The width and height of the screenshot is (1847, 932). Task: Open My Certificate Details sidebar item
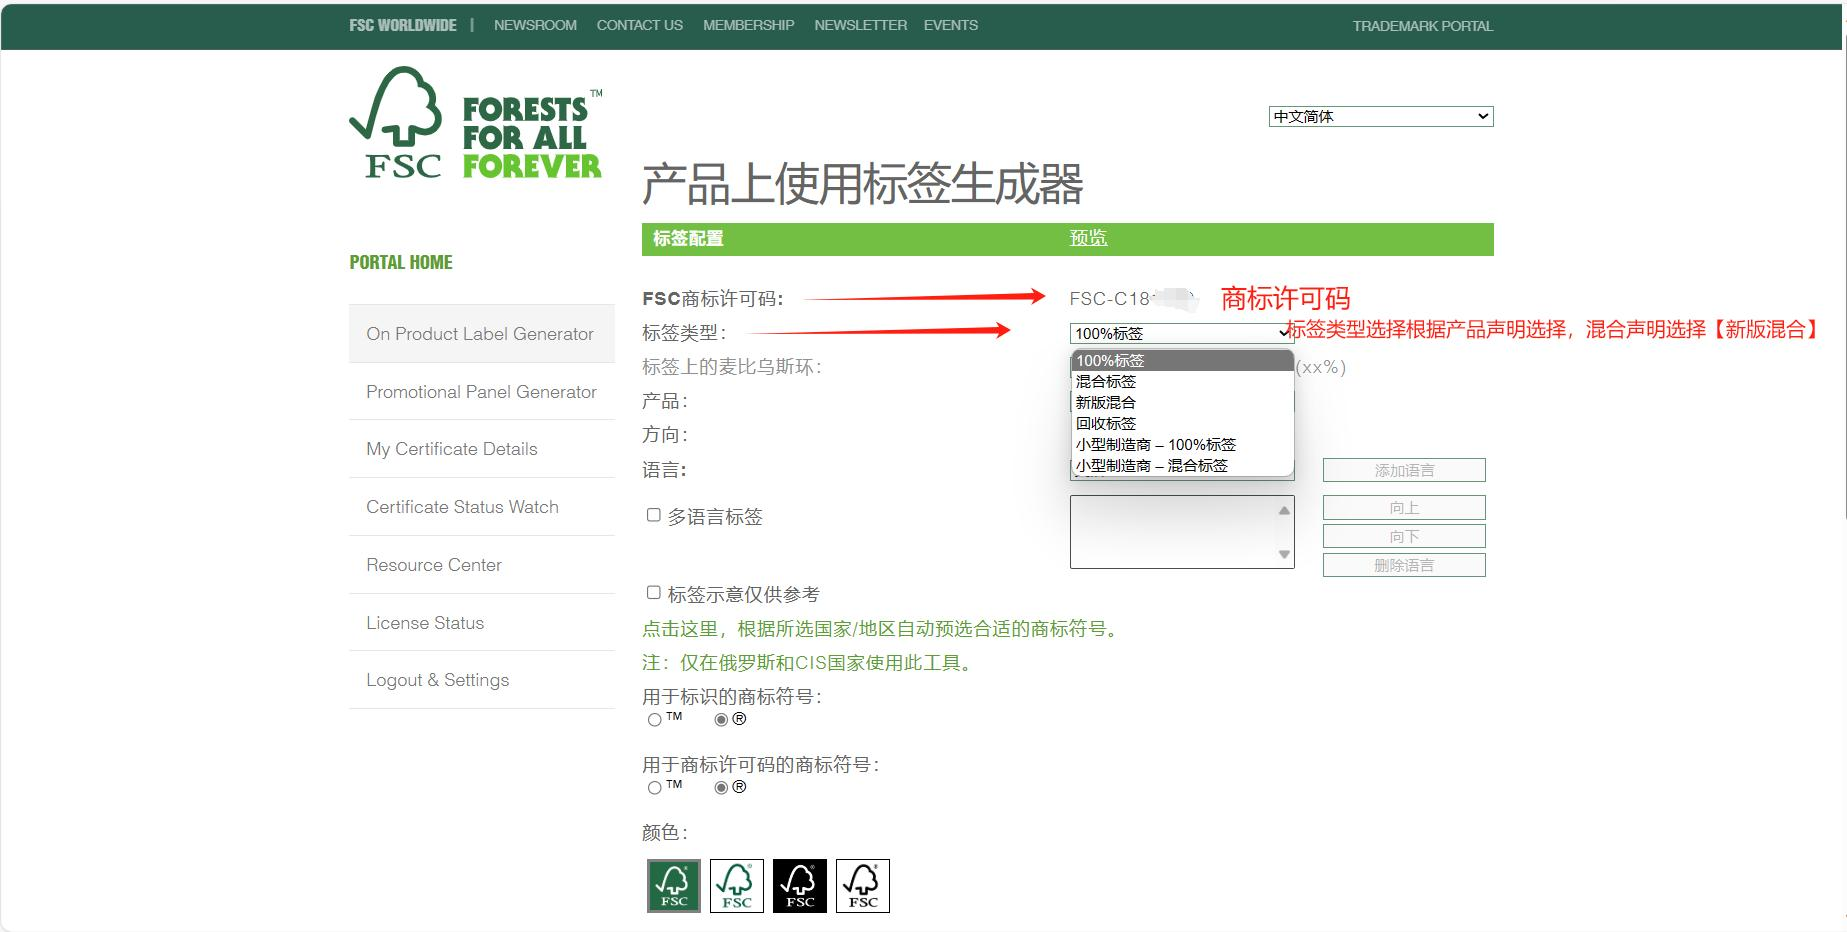482,449
